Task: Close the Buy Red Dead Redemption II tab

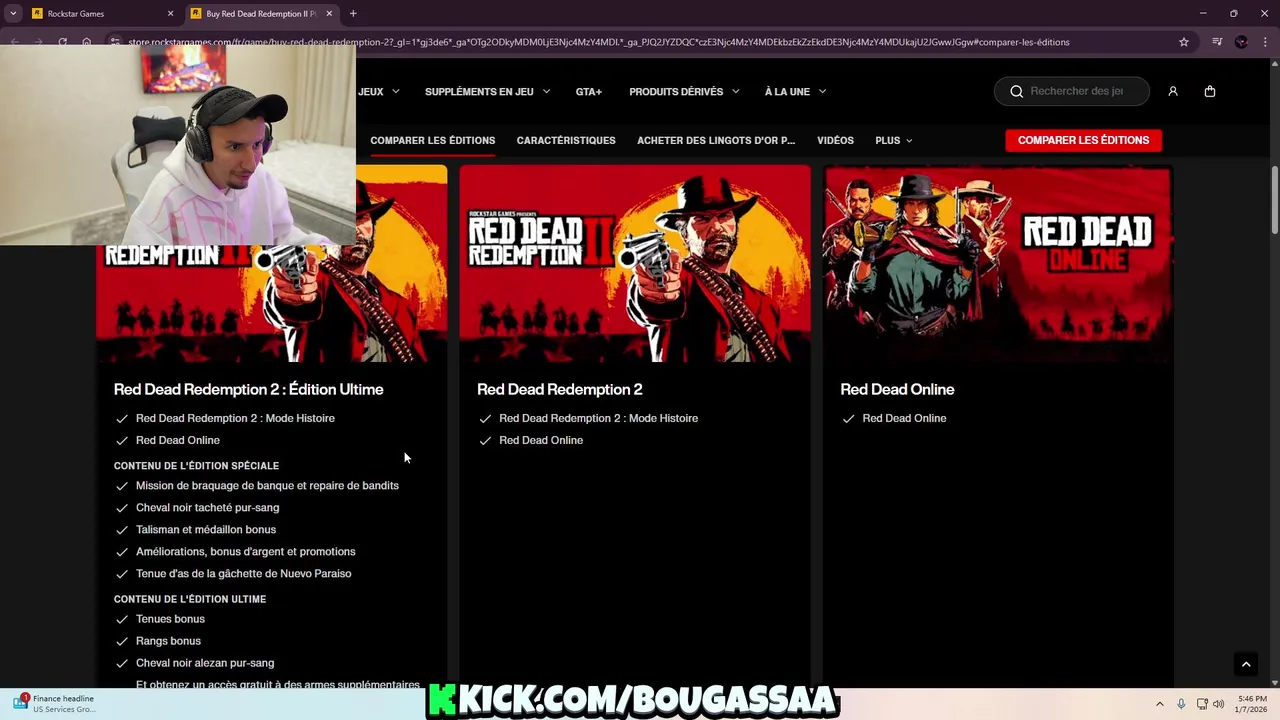Action: (329, 14)
